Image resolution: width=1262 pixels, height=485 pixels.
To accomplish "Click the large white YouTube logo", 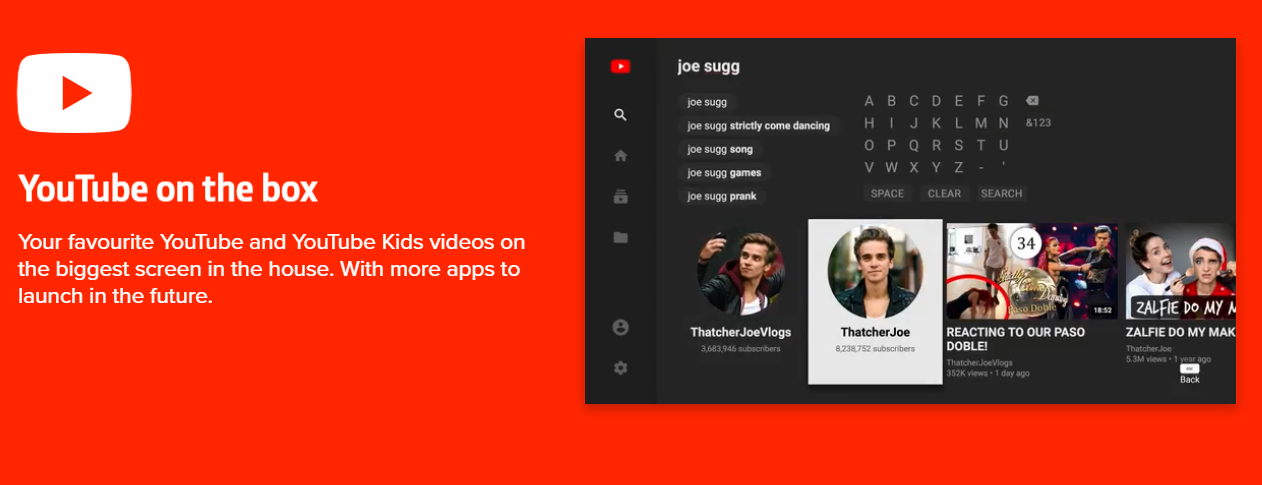I will click(74, 93).
